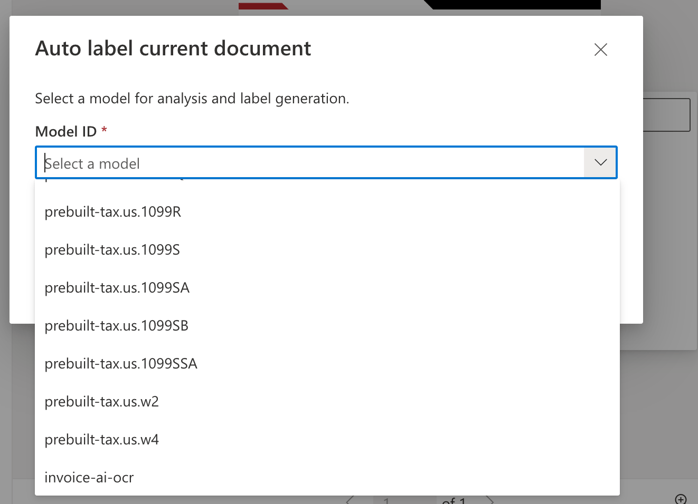This screenshot has width=698, height=504.
Task: Close the Auto label current document dialog
Action: (x=600, y=49)
